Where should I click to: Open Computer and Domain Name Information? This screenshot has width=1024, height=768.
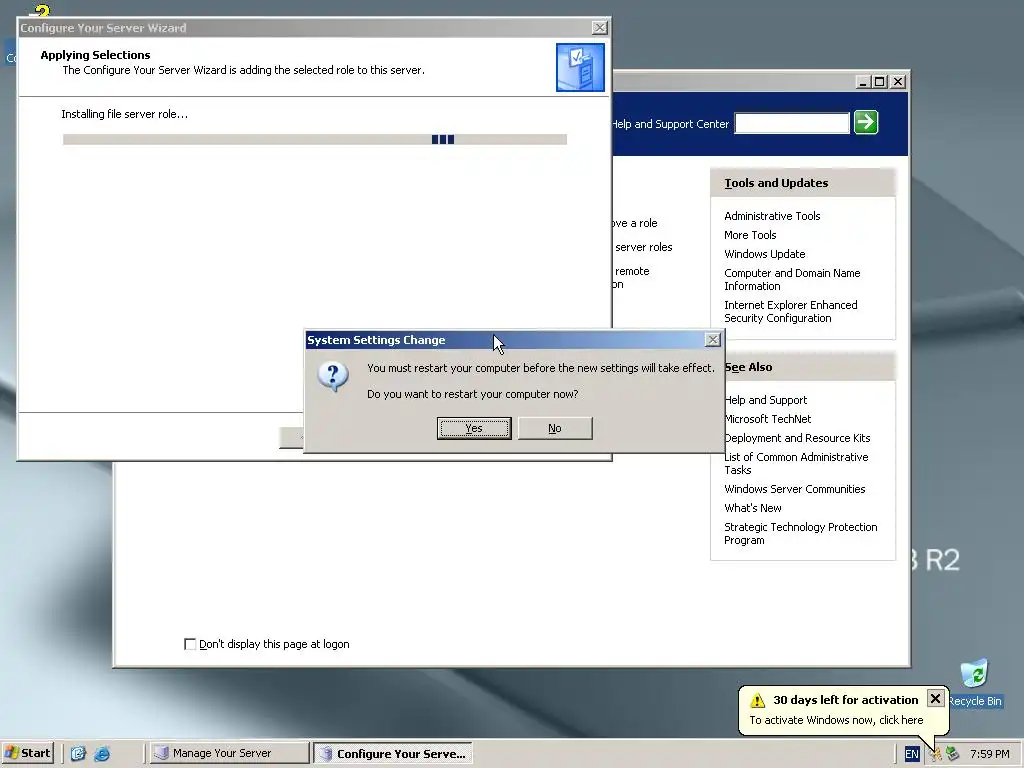[792, 280]
